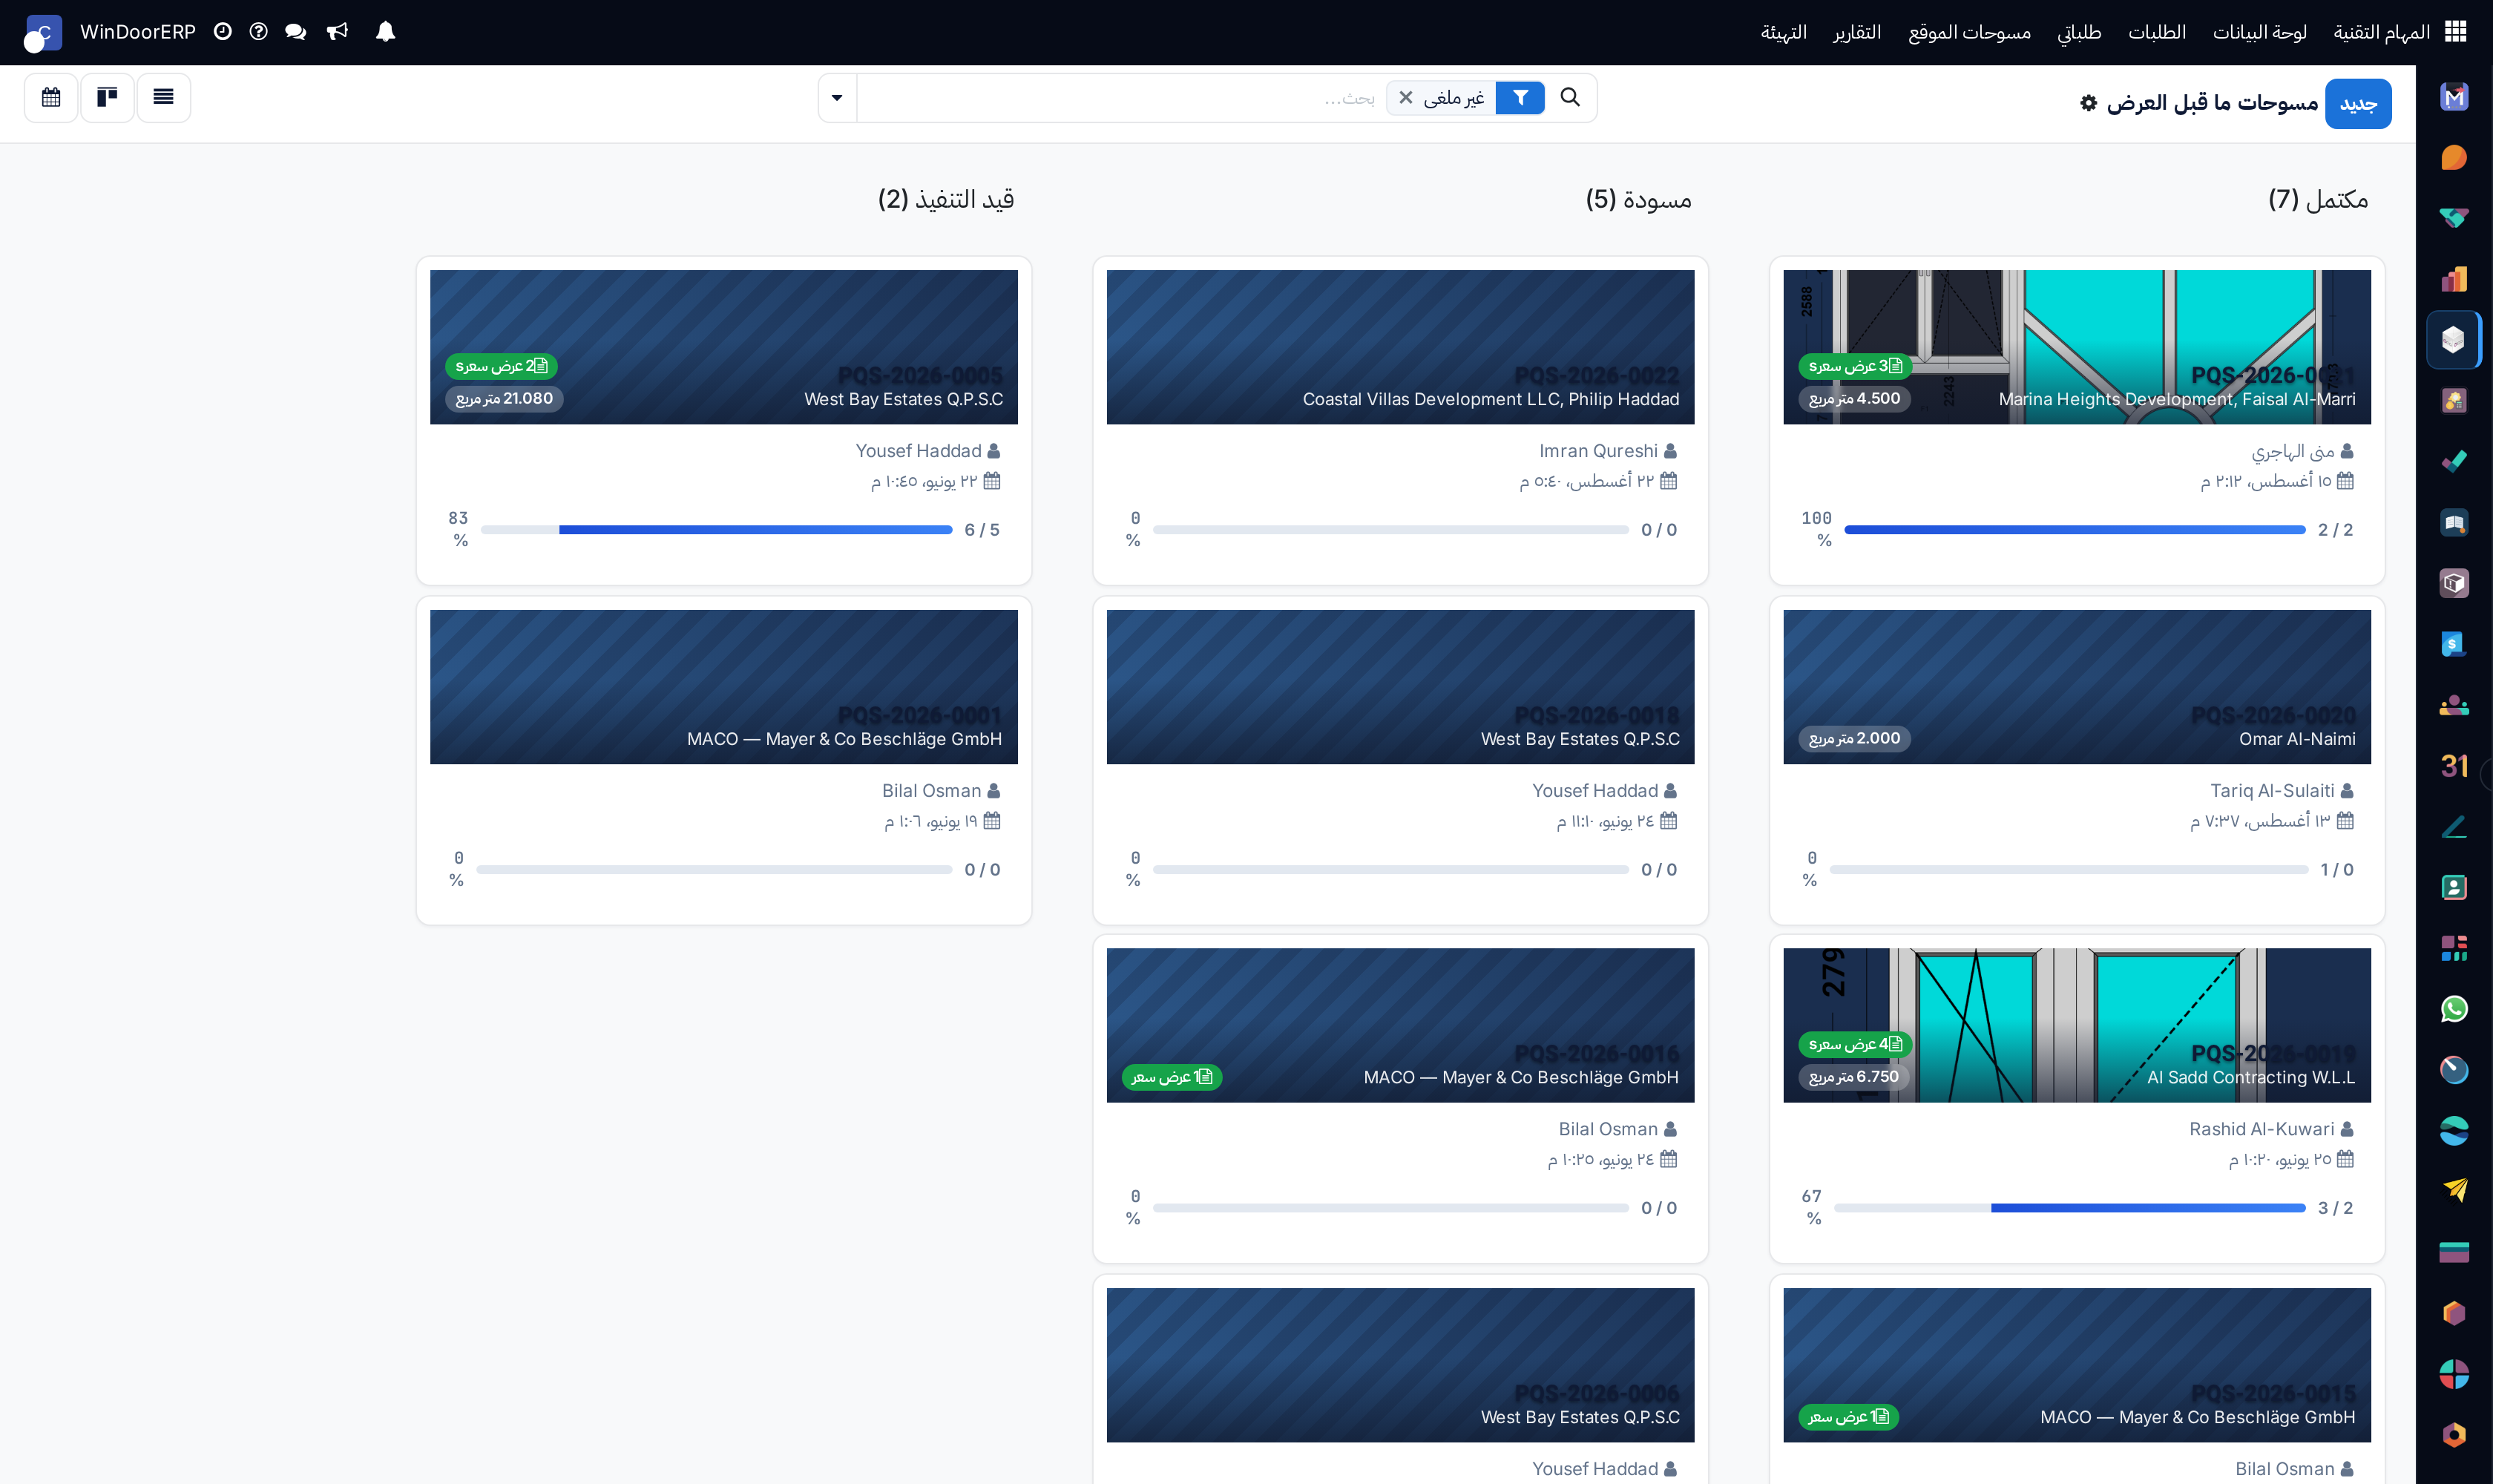The height and width of the screenshot is (1484, 2493).
Task: Expand the search options dropdown arrow
Action: point(837,98)
